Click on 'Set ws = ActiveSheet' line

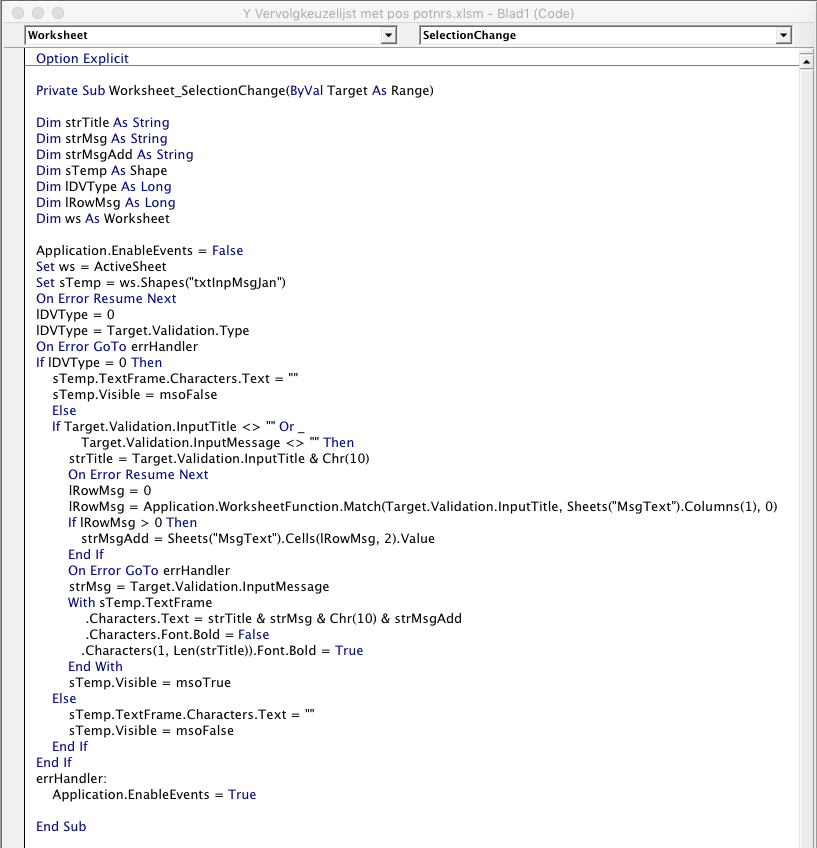(101, 267)
